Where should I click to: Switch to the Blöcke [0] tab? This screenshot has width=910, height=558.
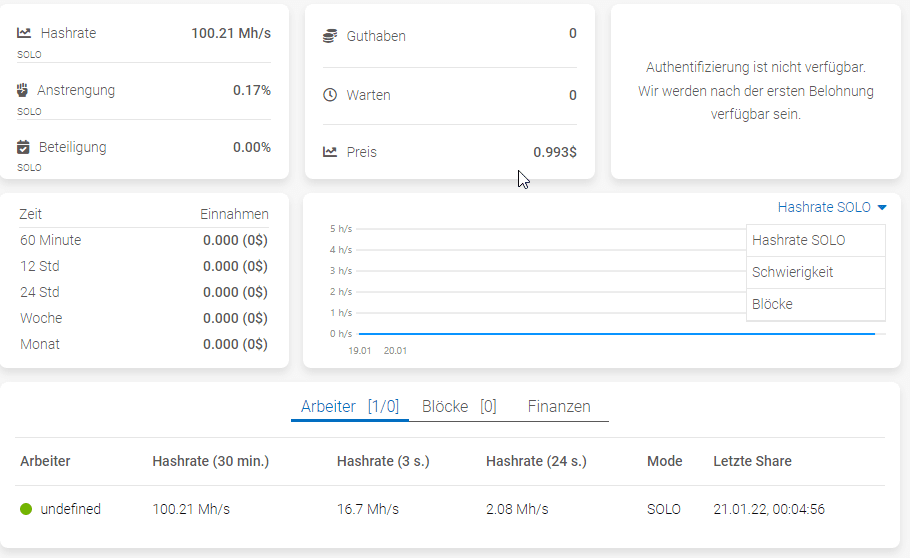coord(459,406)
